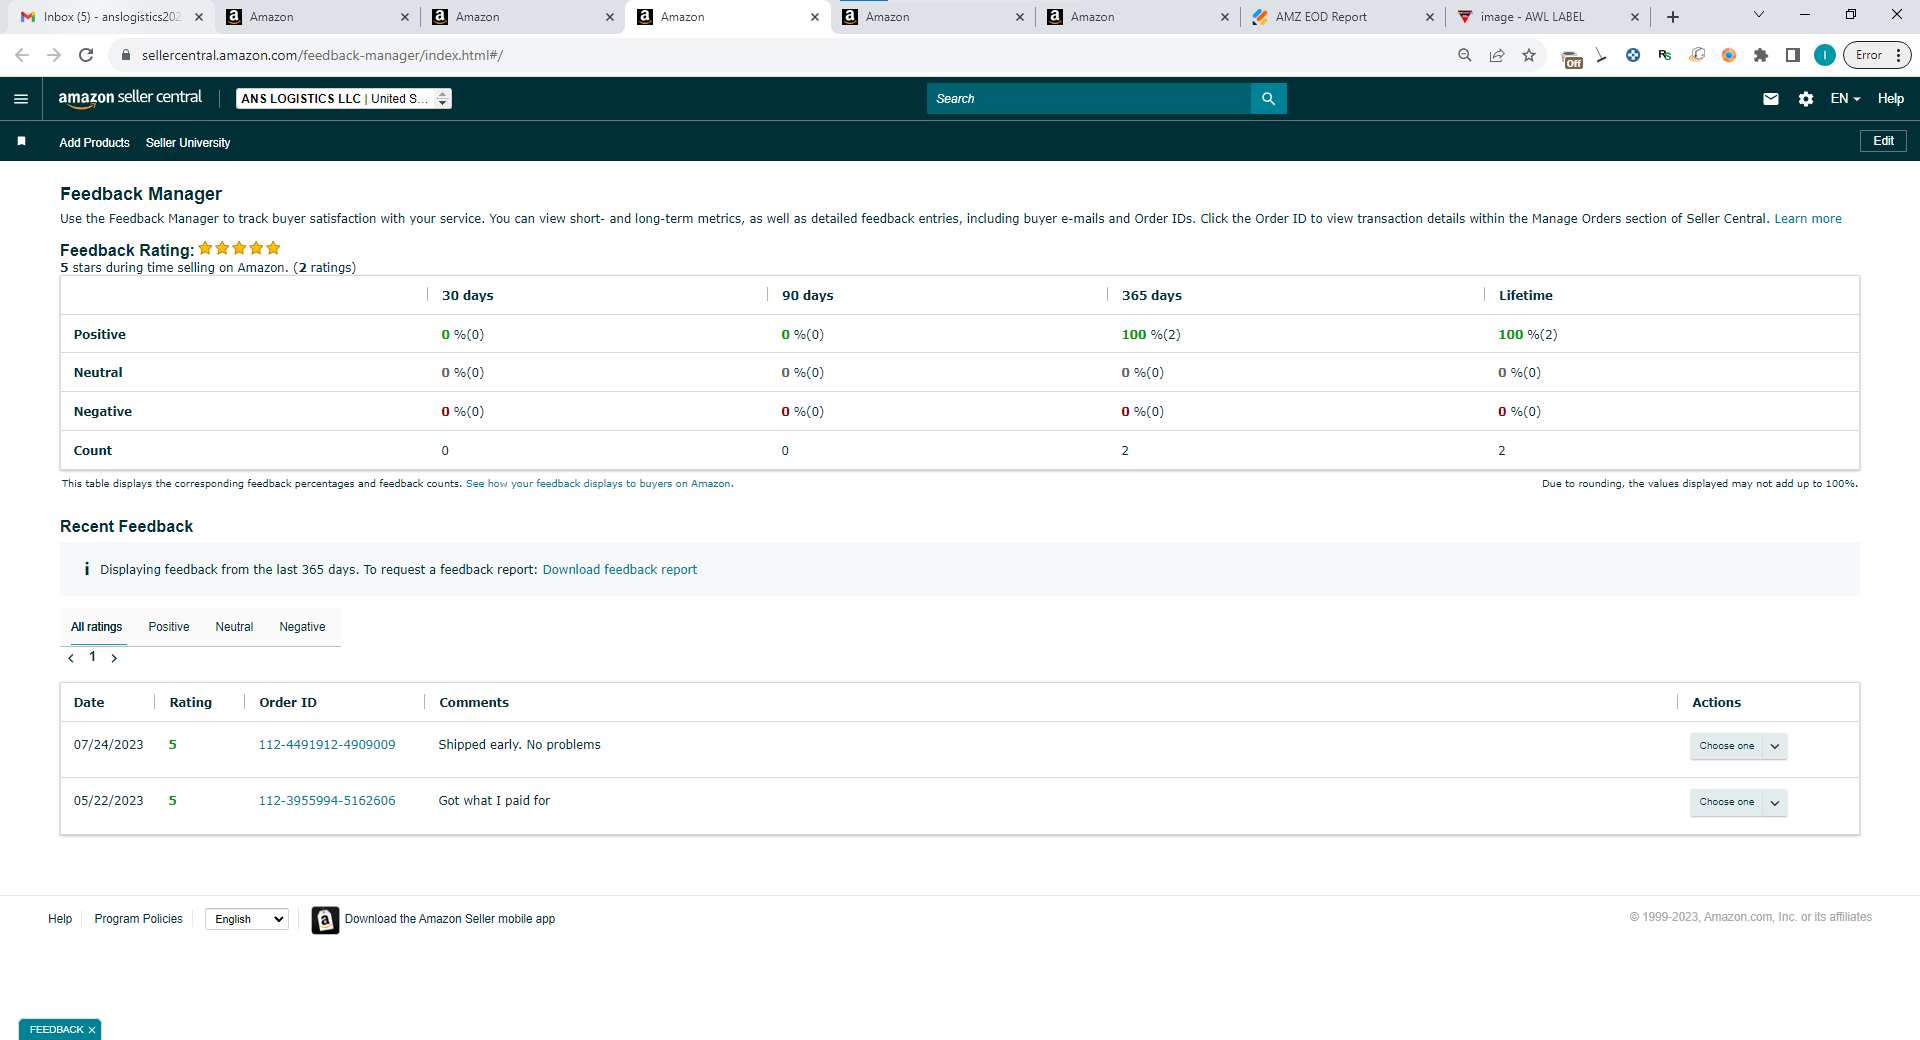The height and width of the screenshot is (1040, 1920).
Task: Switch to the Inbox Gmail tab
Action: 112,17
